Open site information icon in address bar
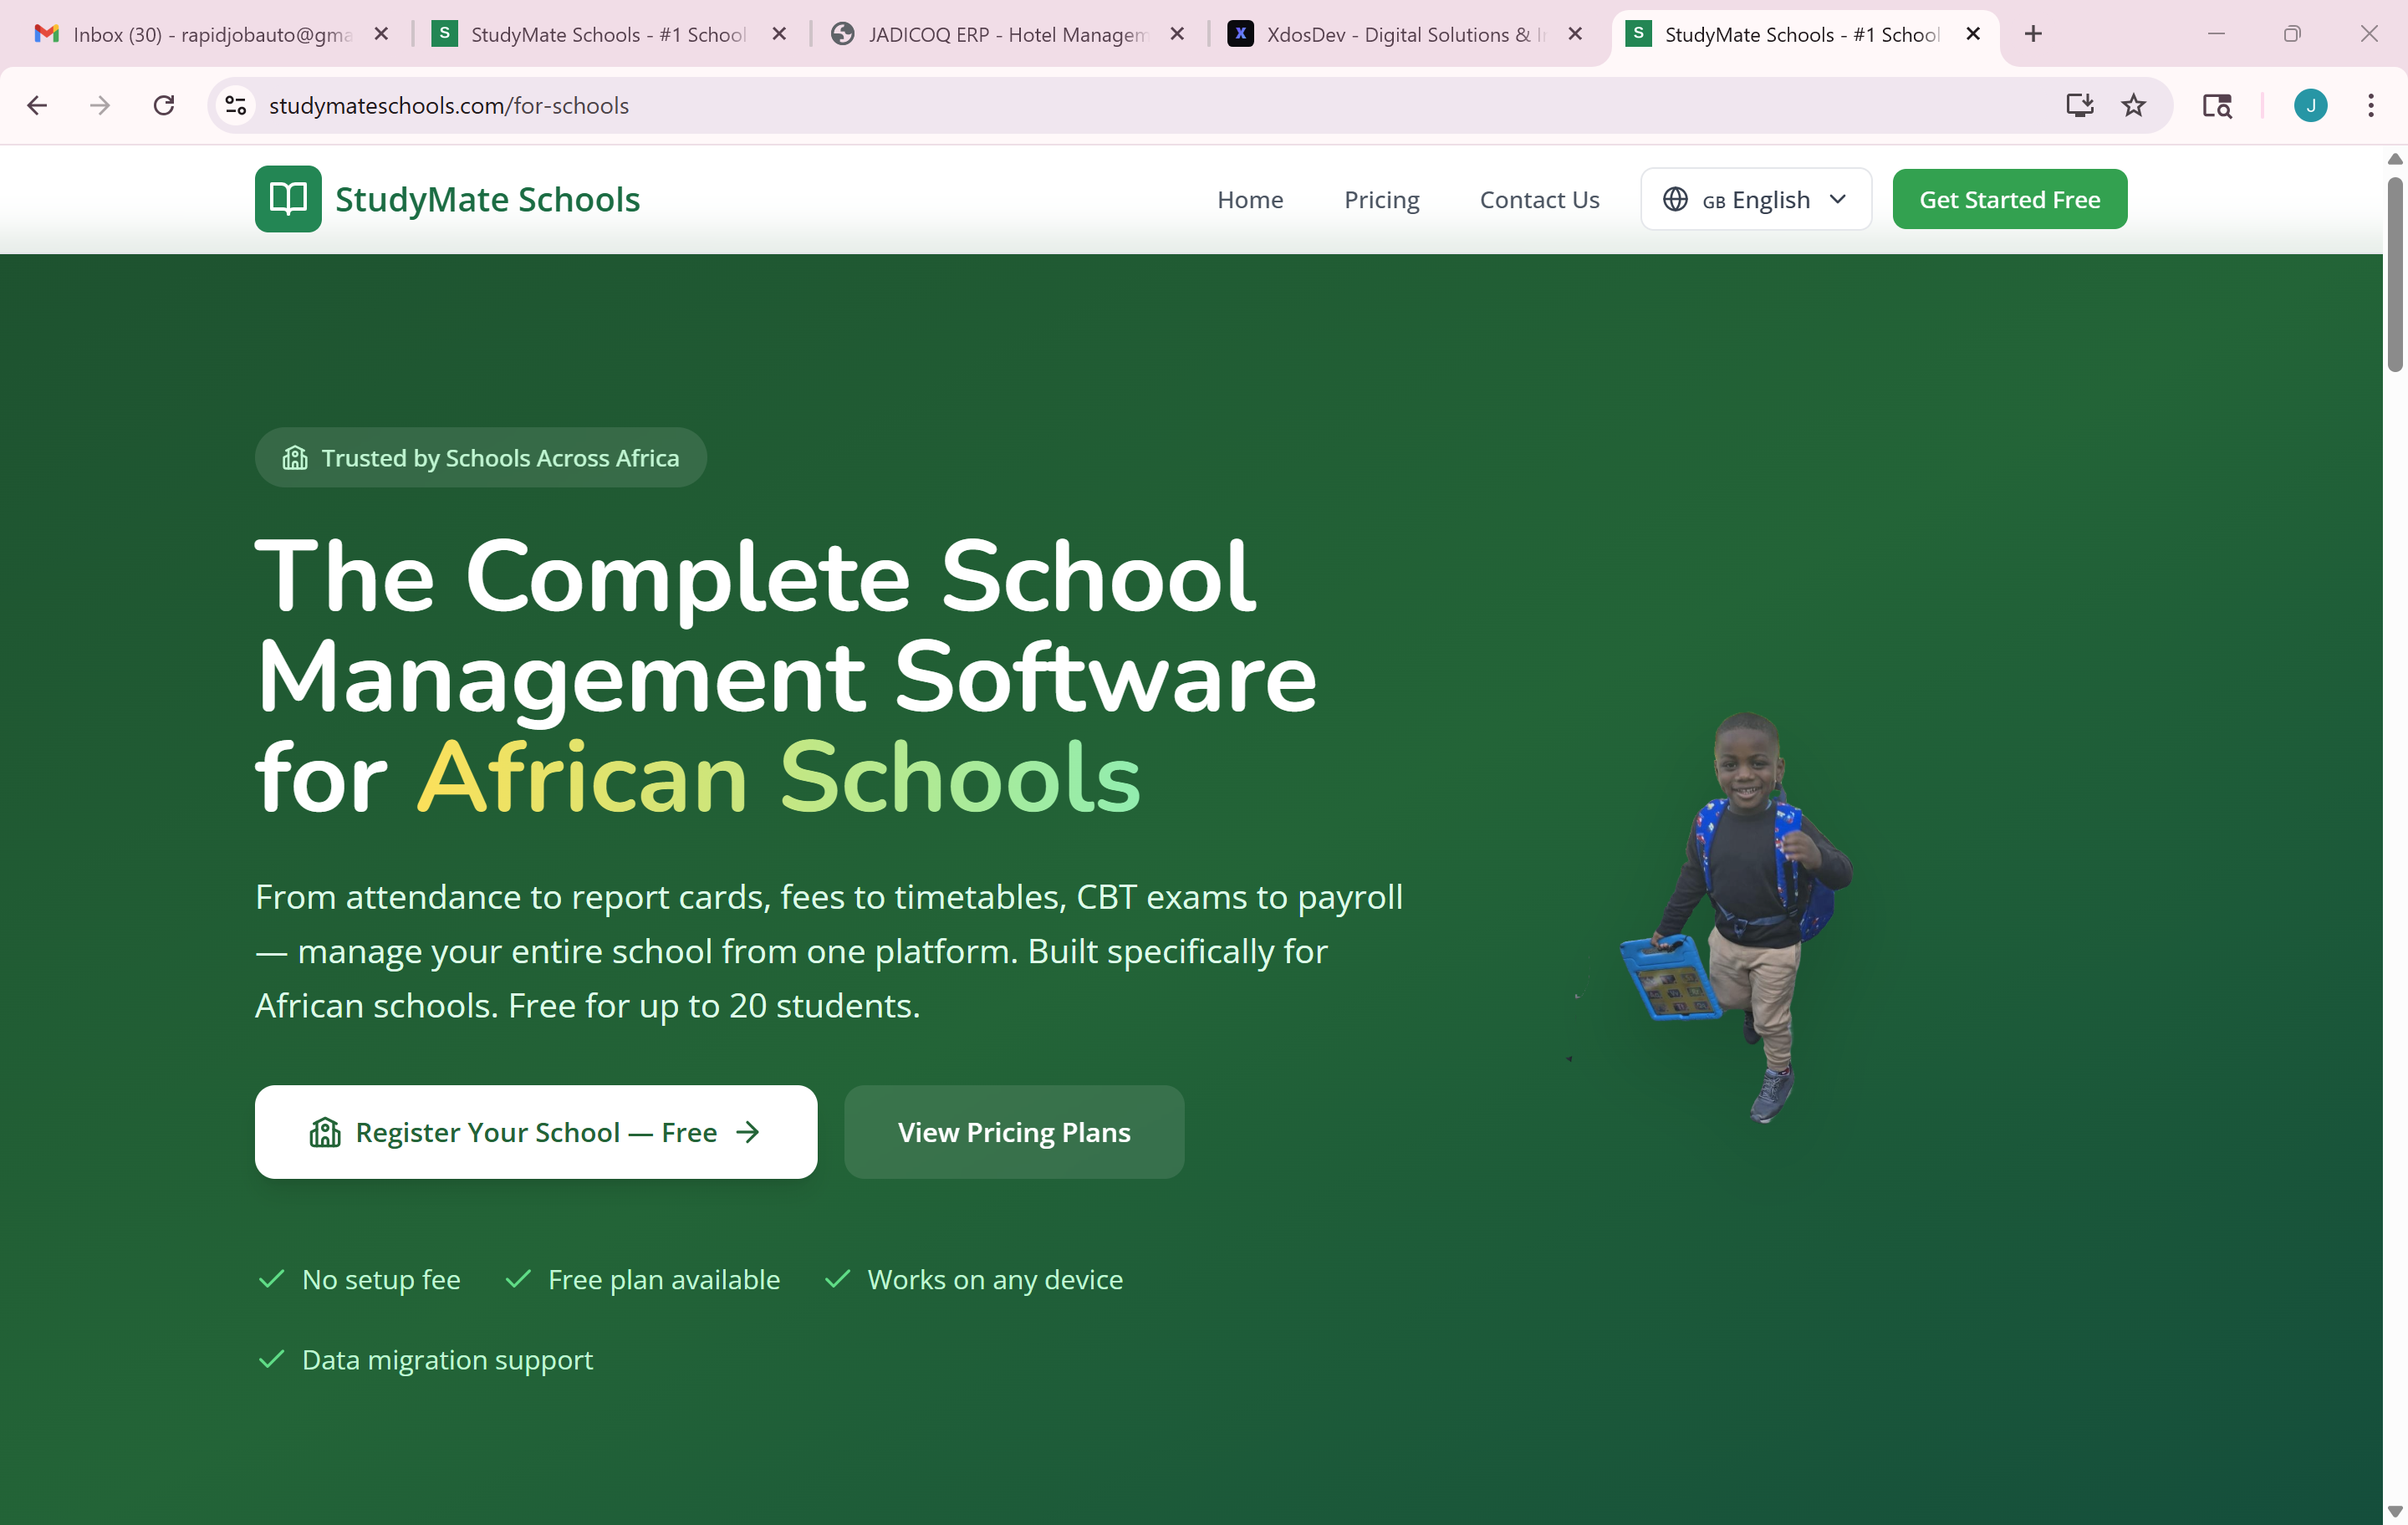The image size is (2408, 1525). [236, 105]
